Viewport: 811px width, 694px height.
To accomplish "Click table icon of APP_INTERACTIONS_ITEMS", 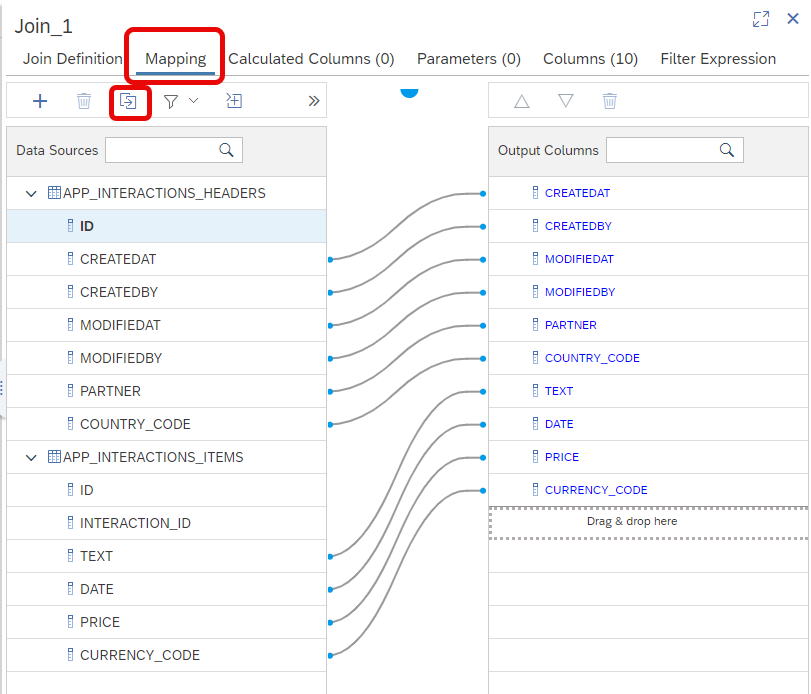I will [x=54, y=457].
